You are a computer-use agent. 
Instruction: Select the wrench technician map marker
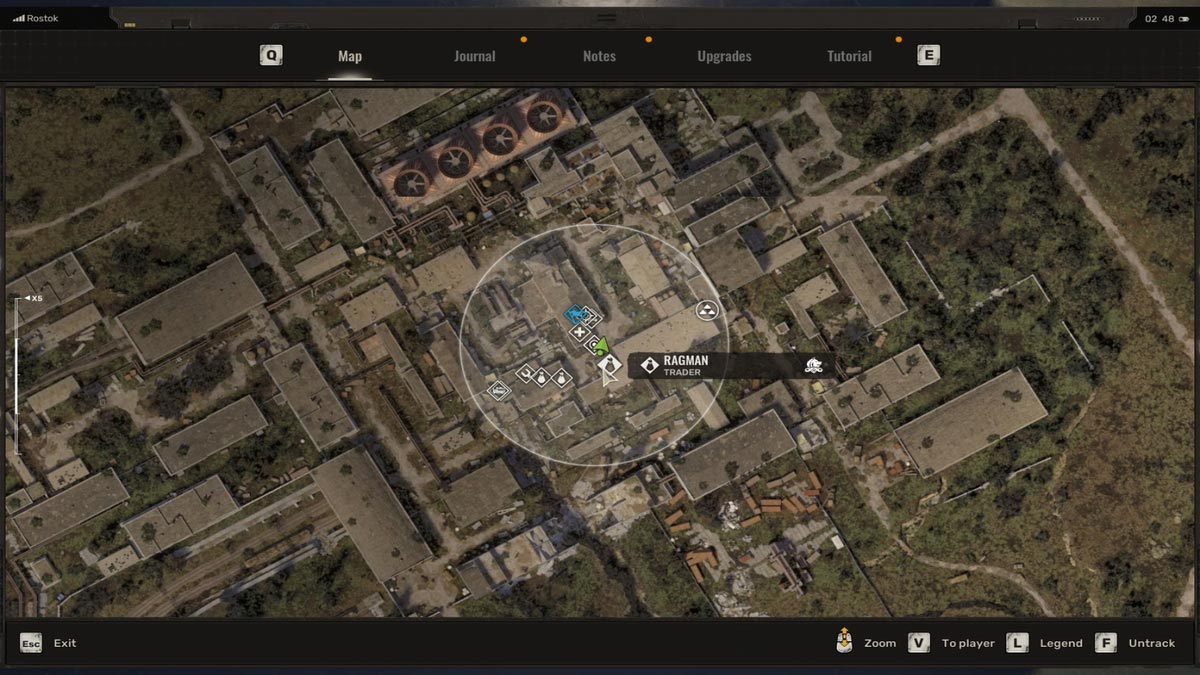(x=524, y=374)
